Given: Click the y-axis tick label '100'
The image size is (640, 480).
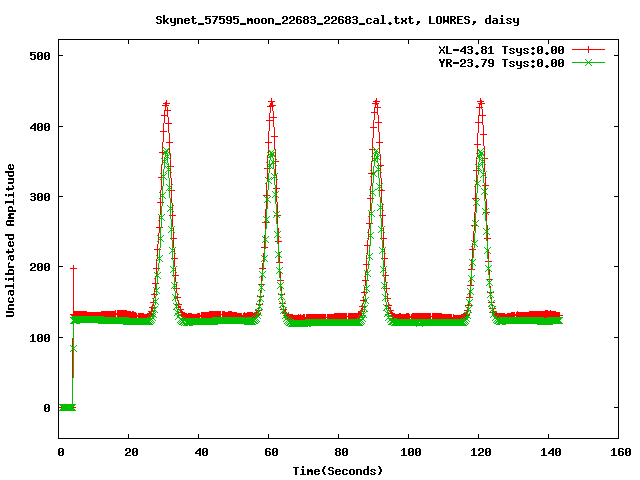Looking at the screenshot, I should (40, 338).
